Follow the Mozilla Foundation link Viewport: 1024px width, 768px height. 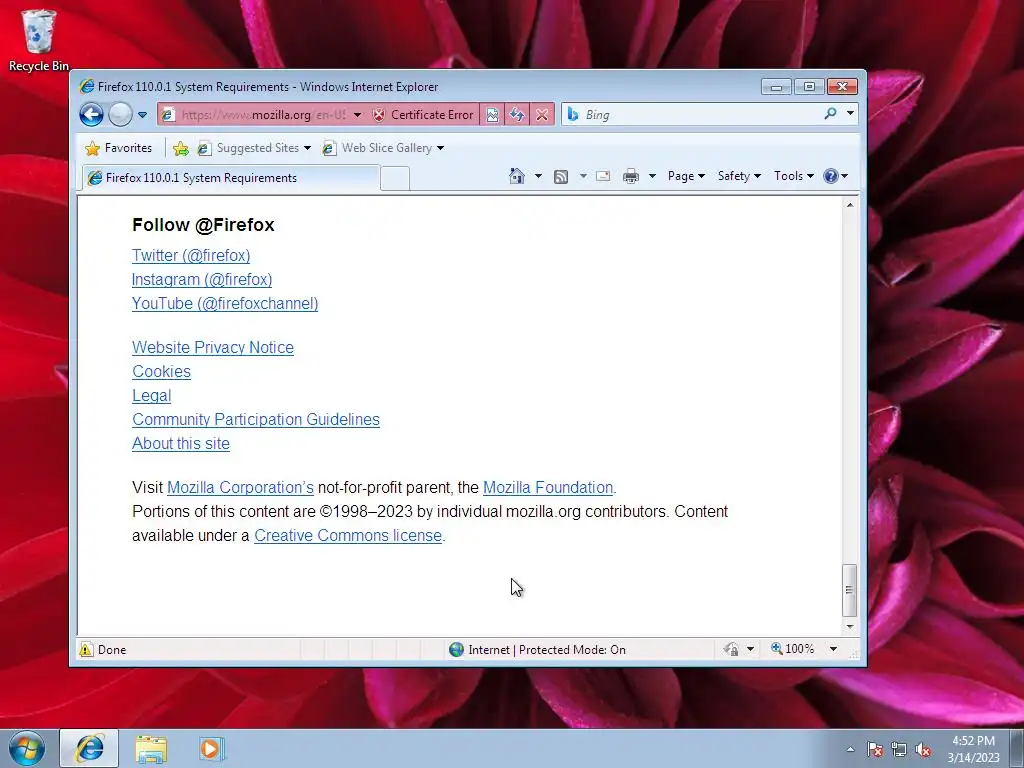click(x=548, y=488)
